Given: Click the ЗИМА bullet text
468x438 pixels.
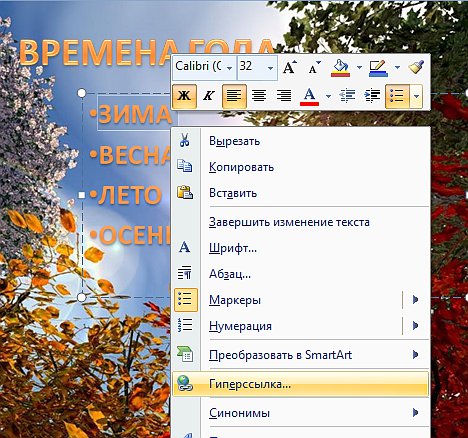Looking at the screenshot, I should tap(135, 114).
